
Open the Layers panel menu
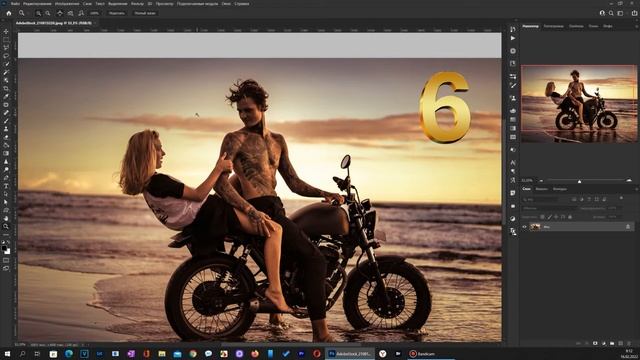point(636,189)
